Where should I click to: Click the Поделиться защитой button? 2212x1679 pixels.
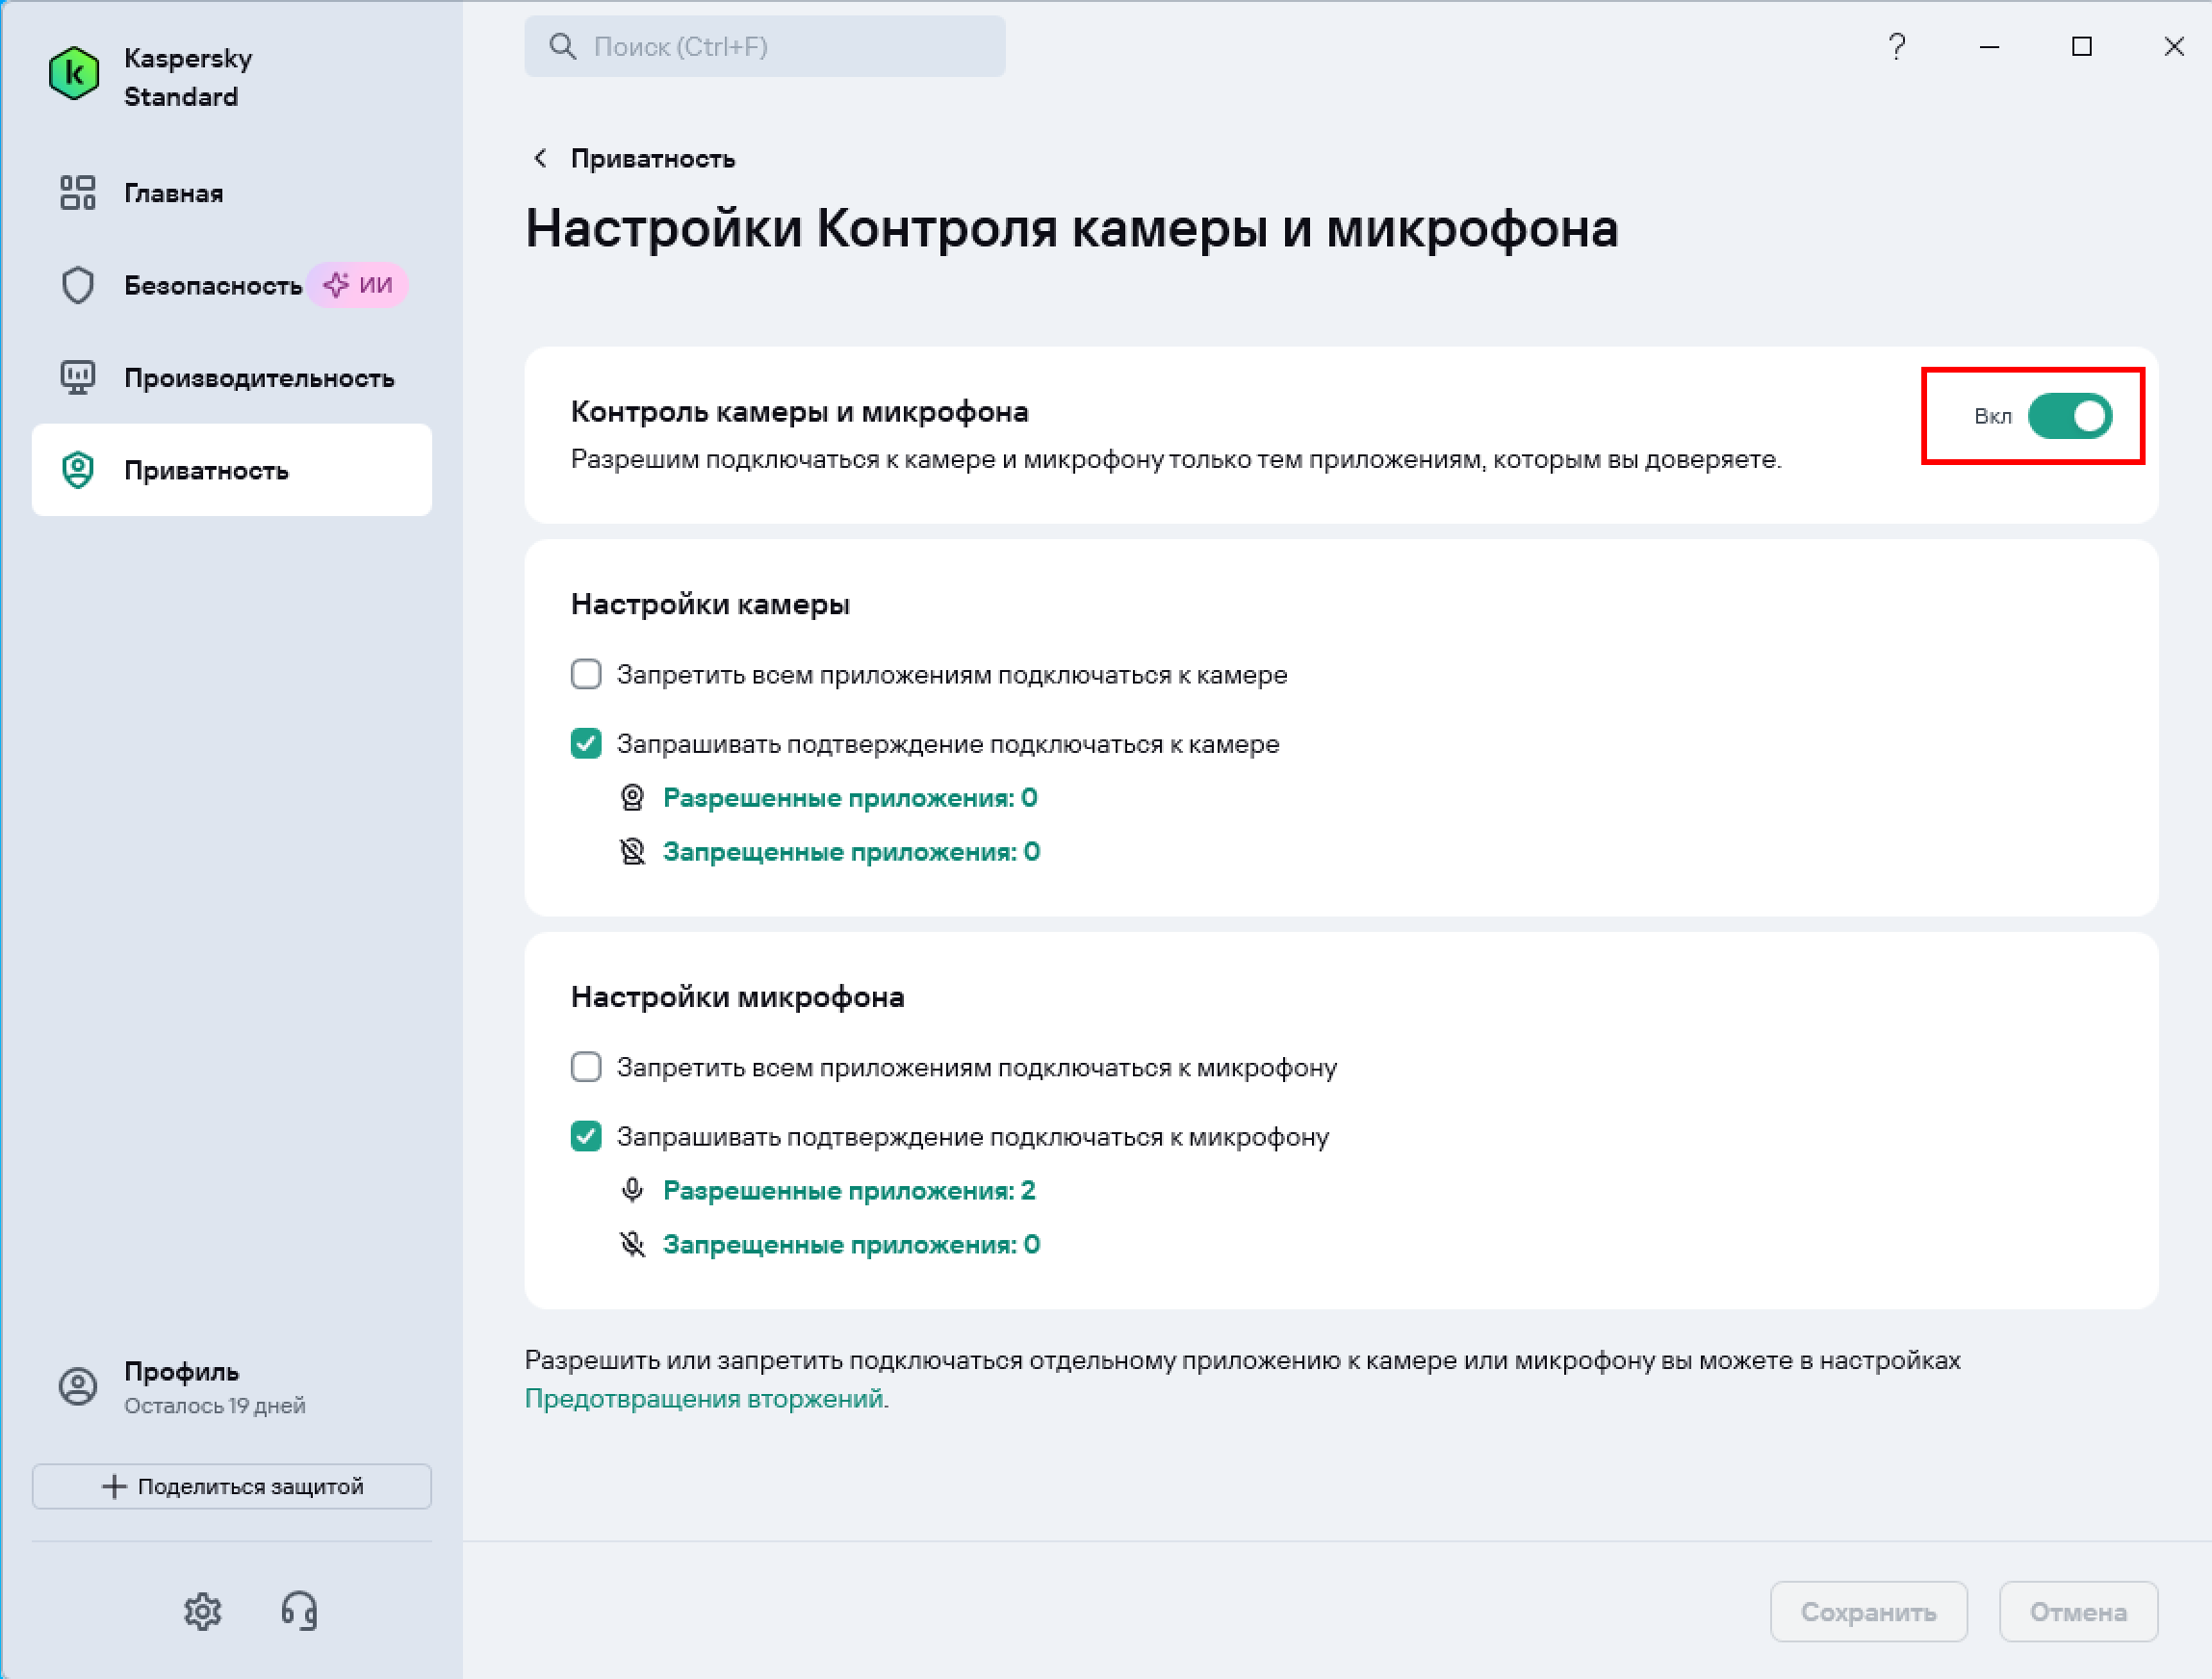(x=232, y=1487)
